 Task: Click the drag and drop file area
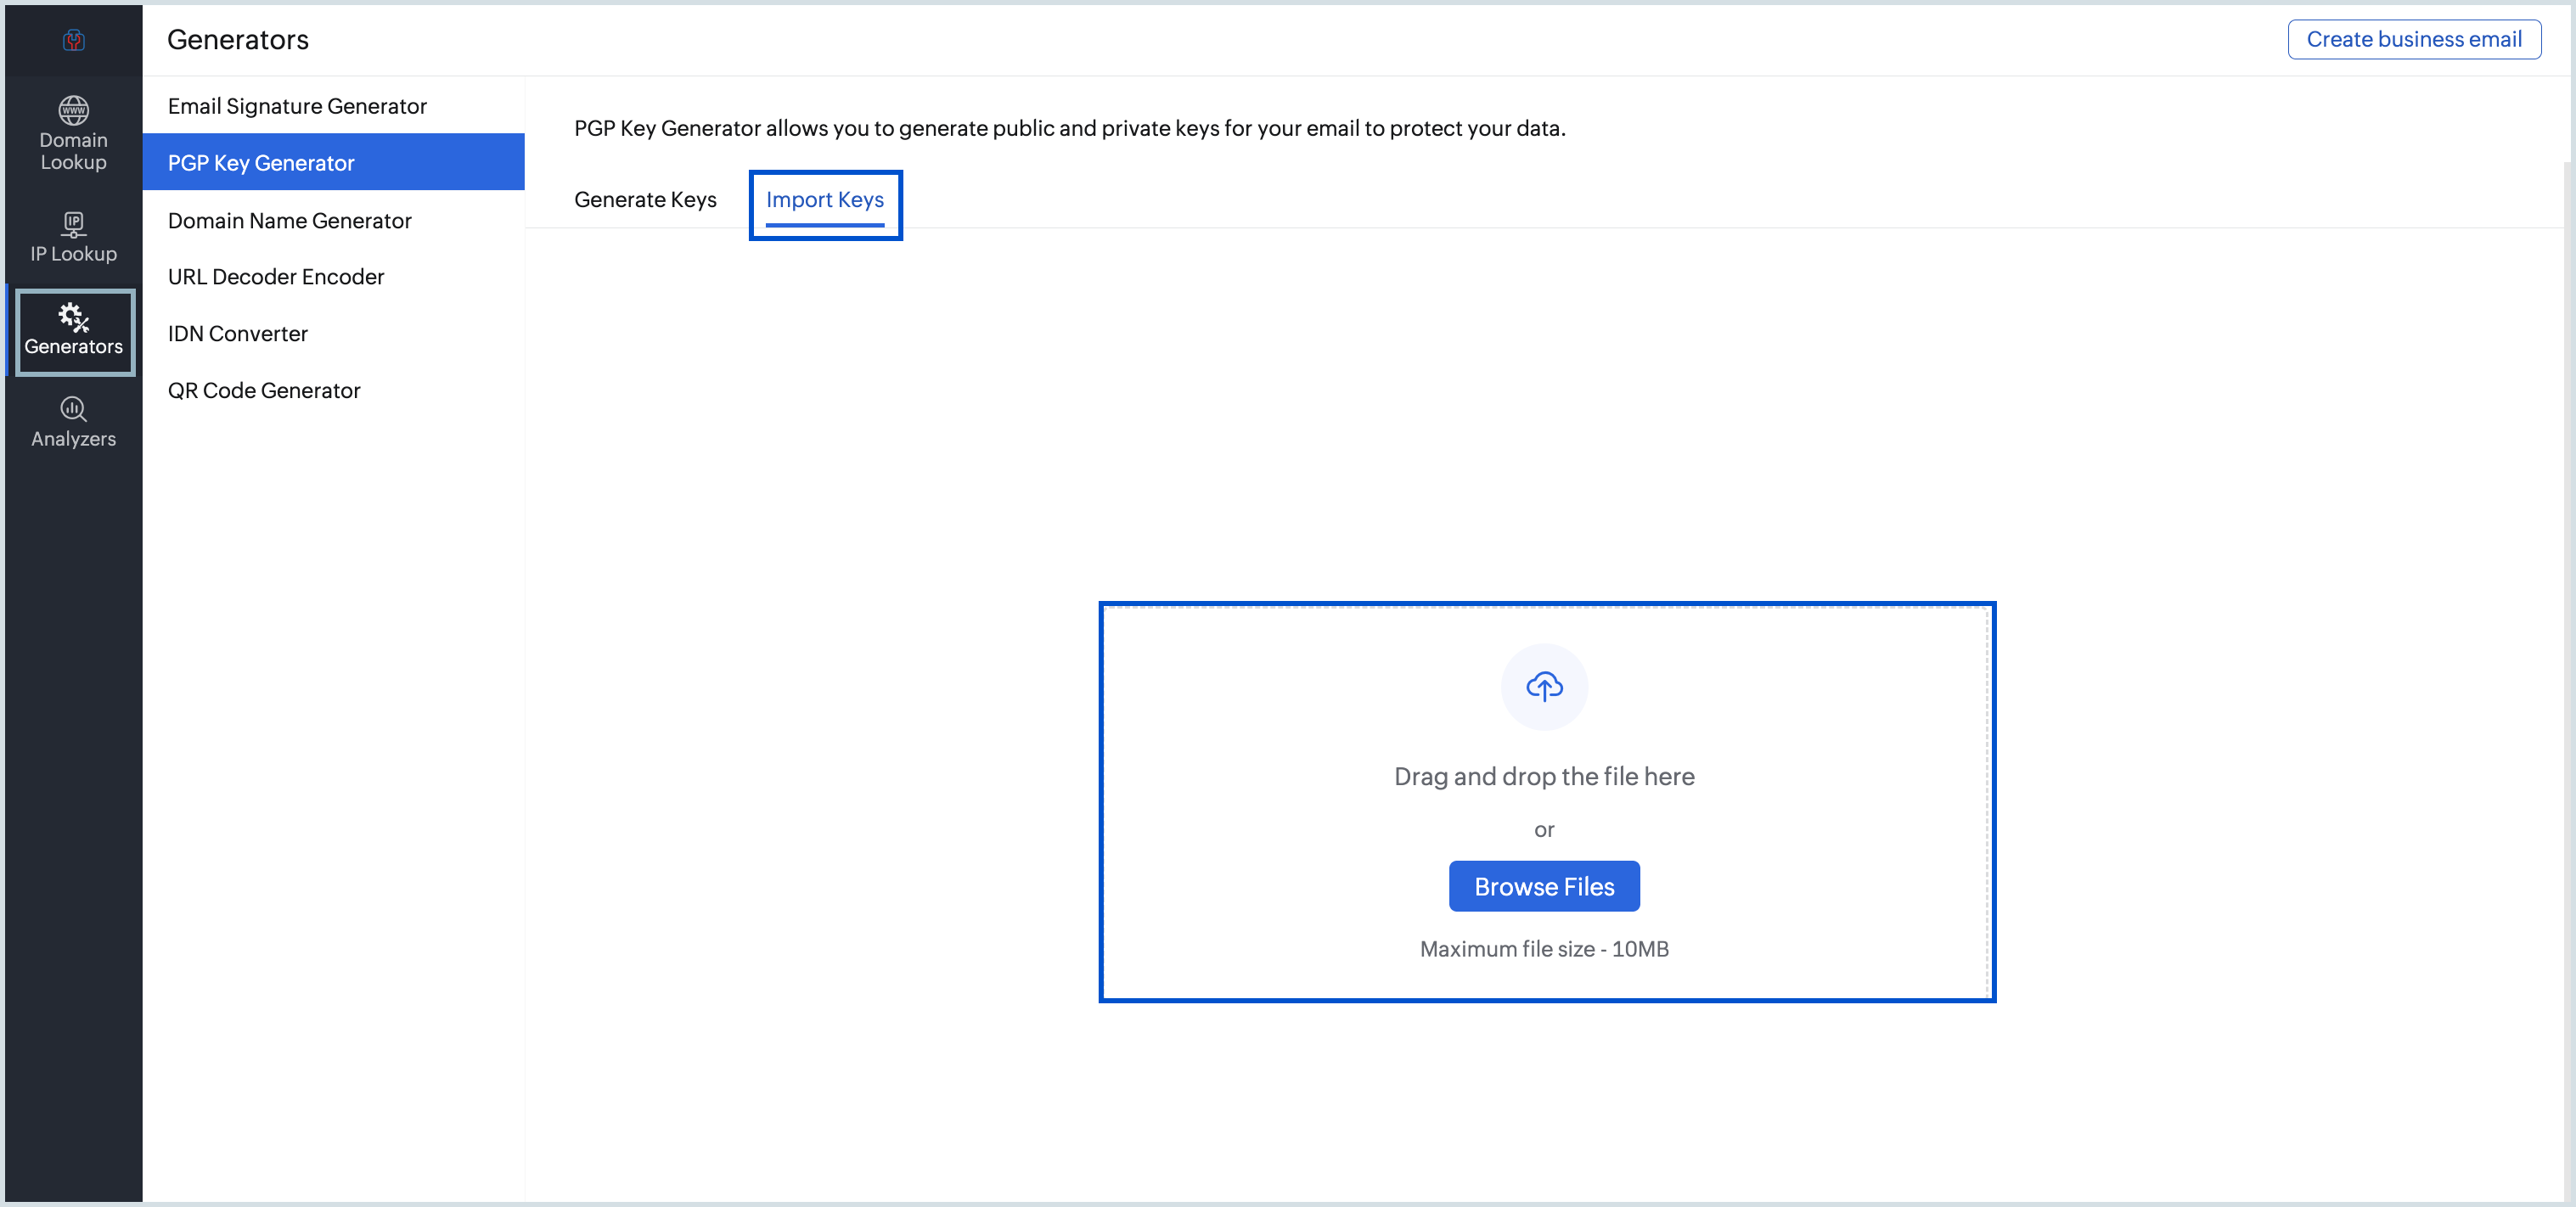click(1547, 802)
